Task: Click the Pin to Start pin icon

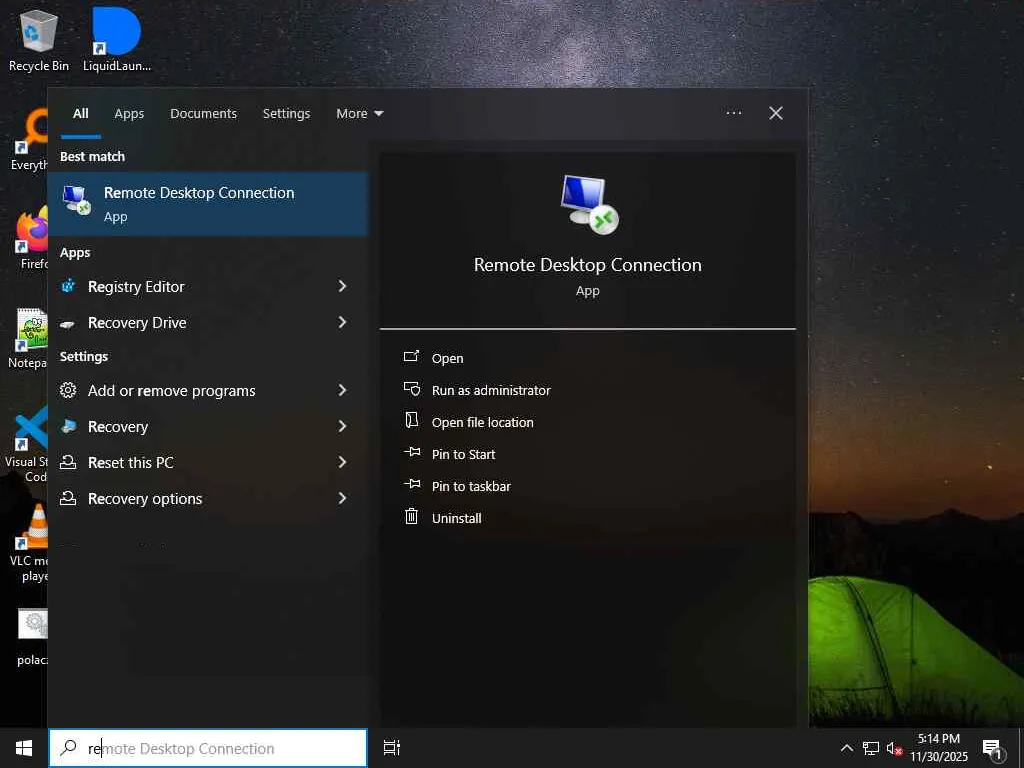Action: pos(412,452)
